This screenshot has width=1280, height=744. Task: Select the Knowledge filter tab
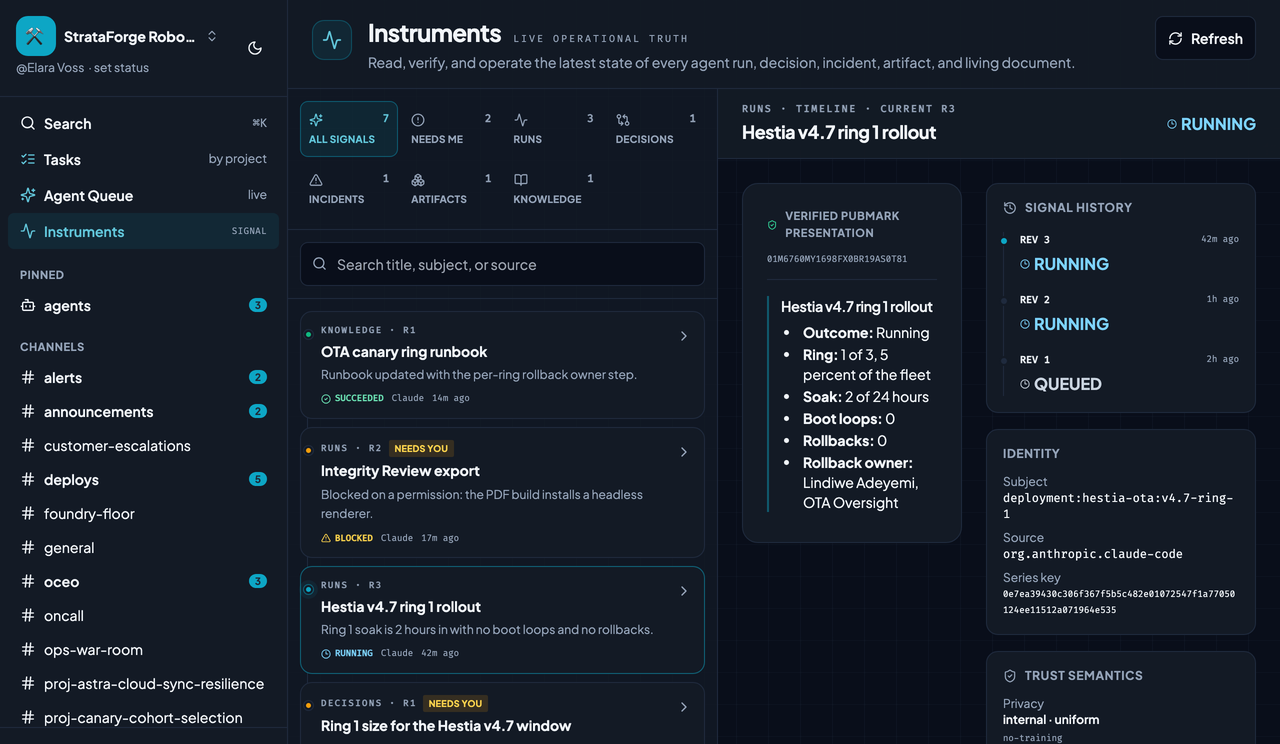[x=553, y=189]
